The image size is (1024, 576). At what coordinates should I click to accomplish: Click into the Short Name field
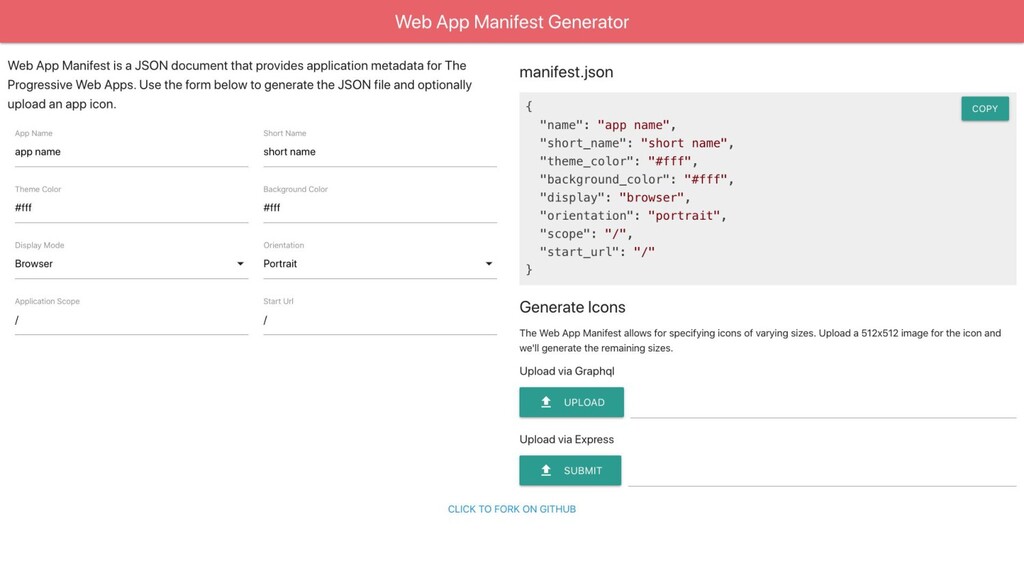379,152
